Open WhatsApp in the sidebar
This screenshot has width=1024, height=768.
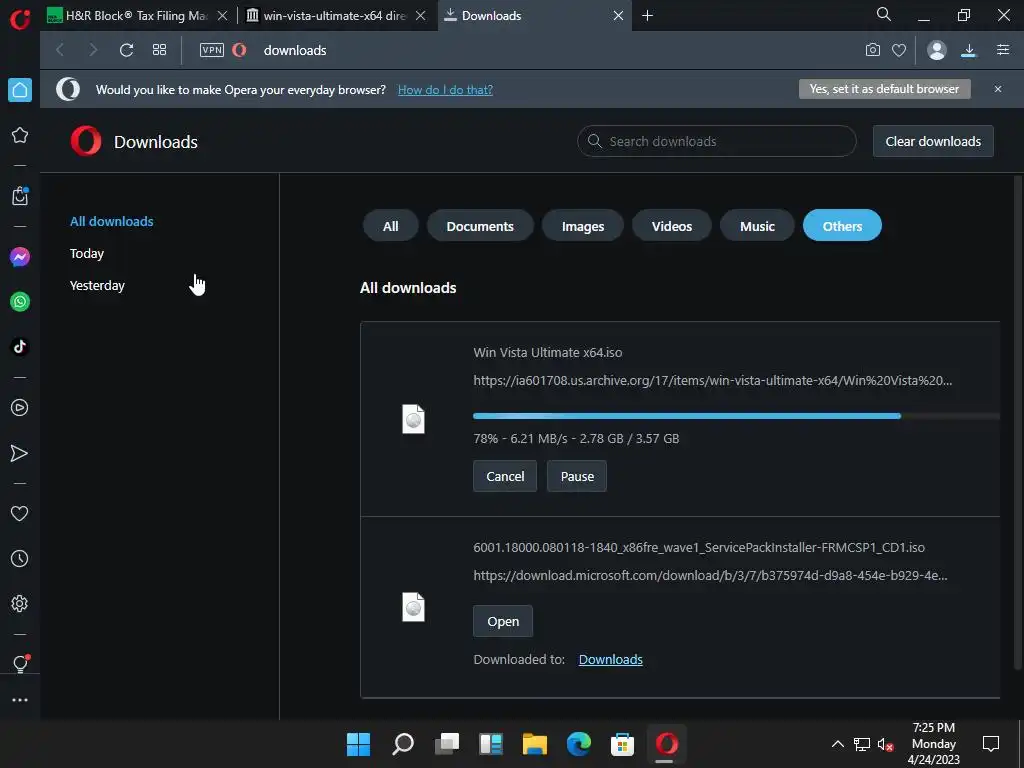point(20,302)
